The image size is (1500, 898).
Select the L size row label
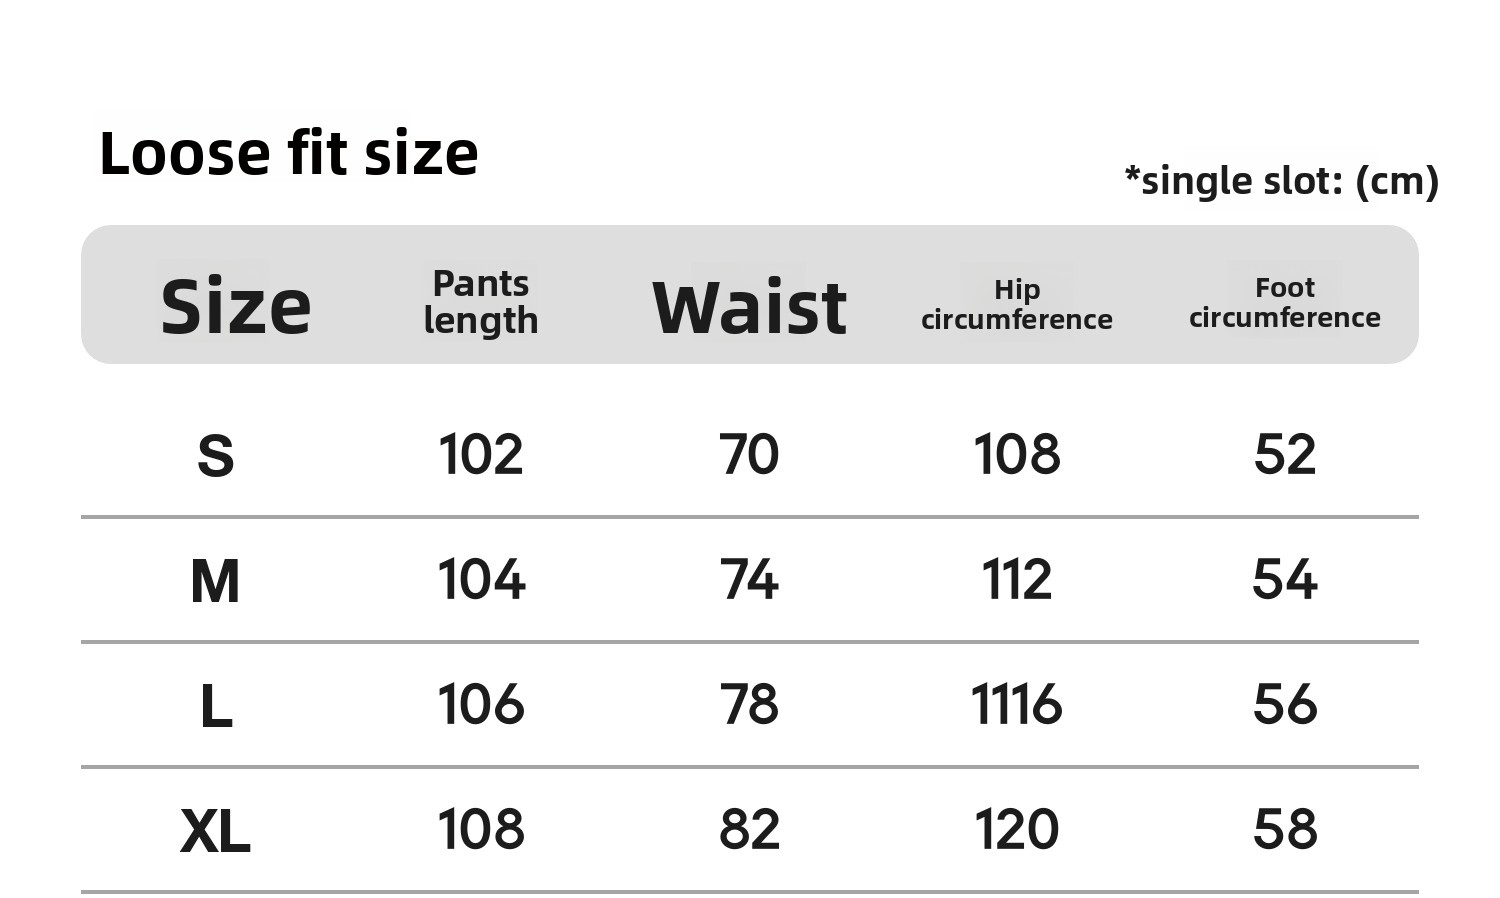[x=216, y=706]
